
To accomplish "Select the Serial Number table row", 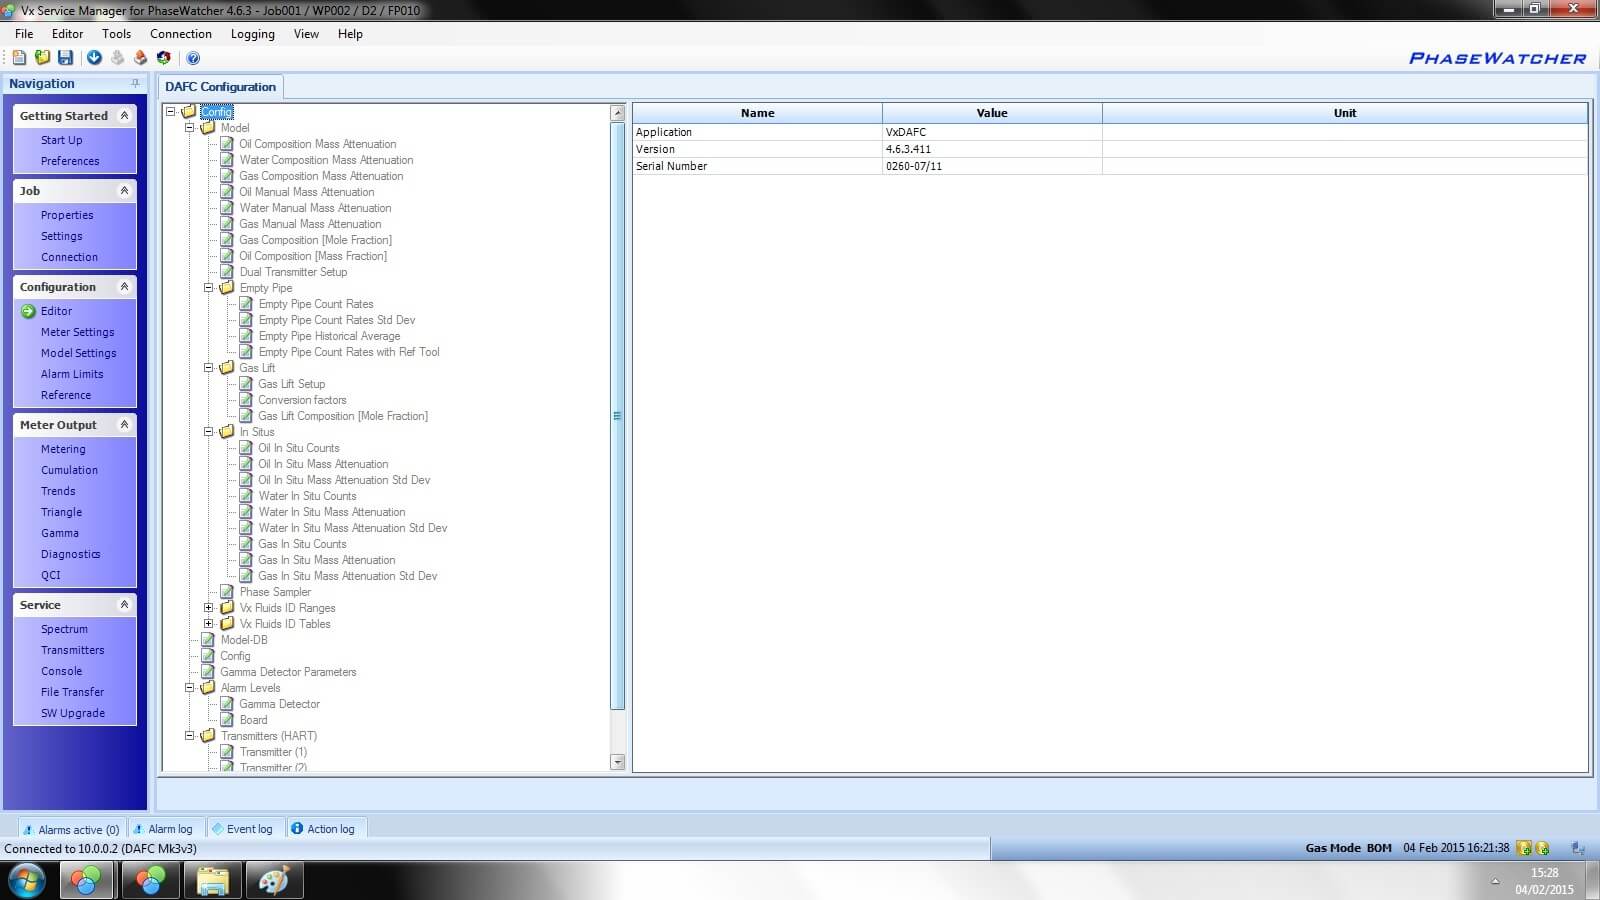I will pos(1110,166).
